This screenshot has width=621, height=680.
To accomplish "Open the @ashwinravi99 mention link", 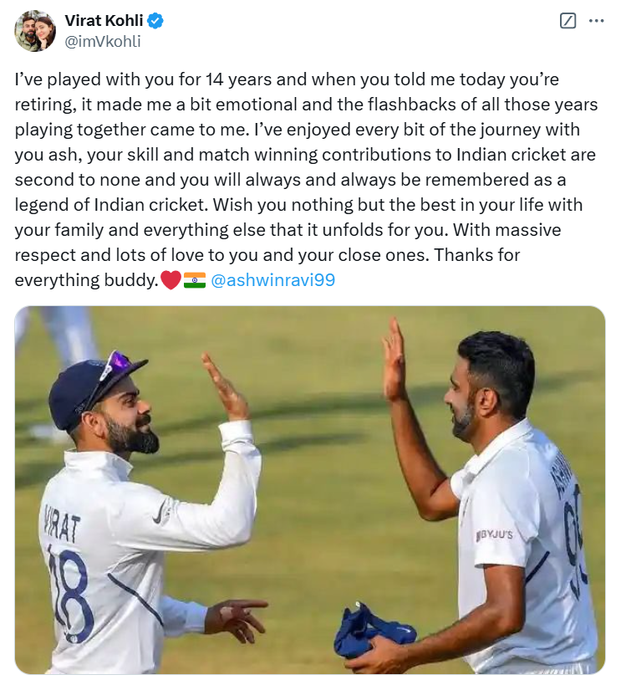I will point(273,280).
